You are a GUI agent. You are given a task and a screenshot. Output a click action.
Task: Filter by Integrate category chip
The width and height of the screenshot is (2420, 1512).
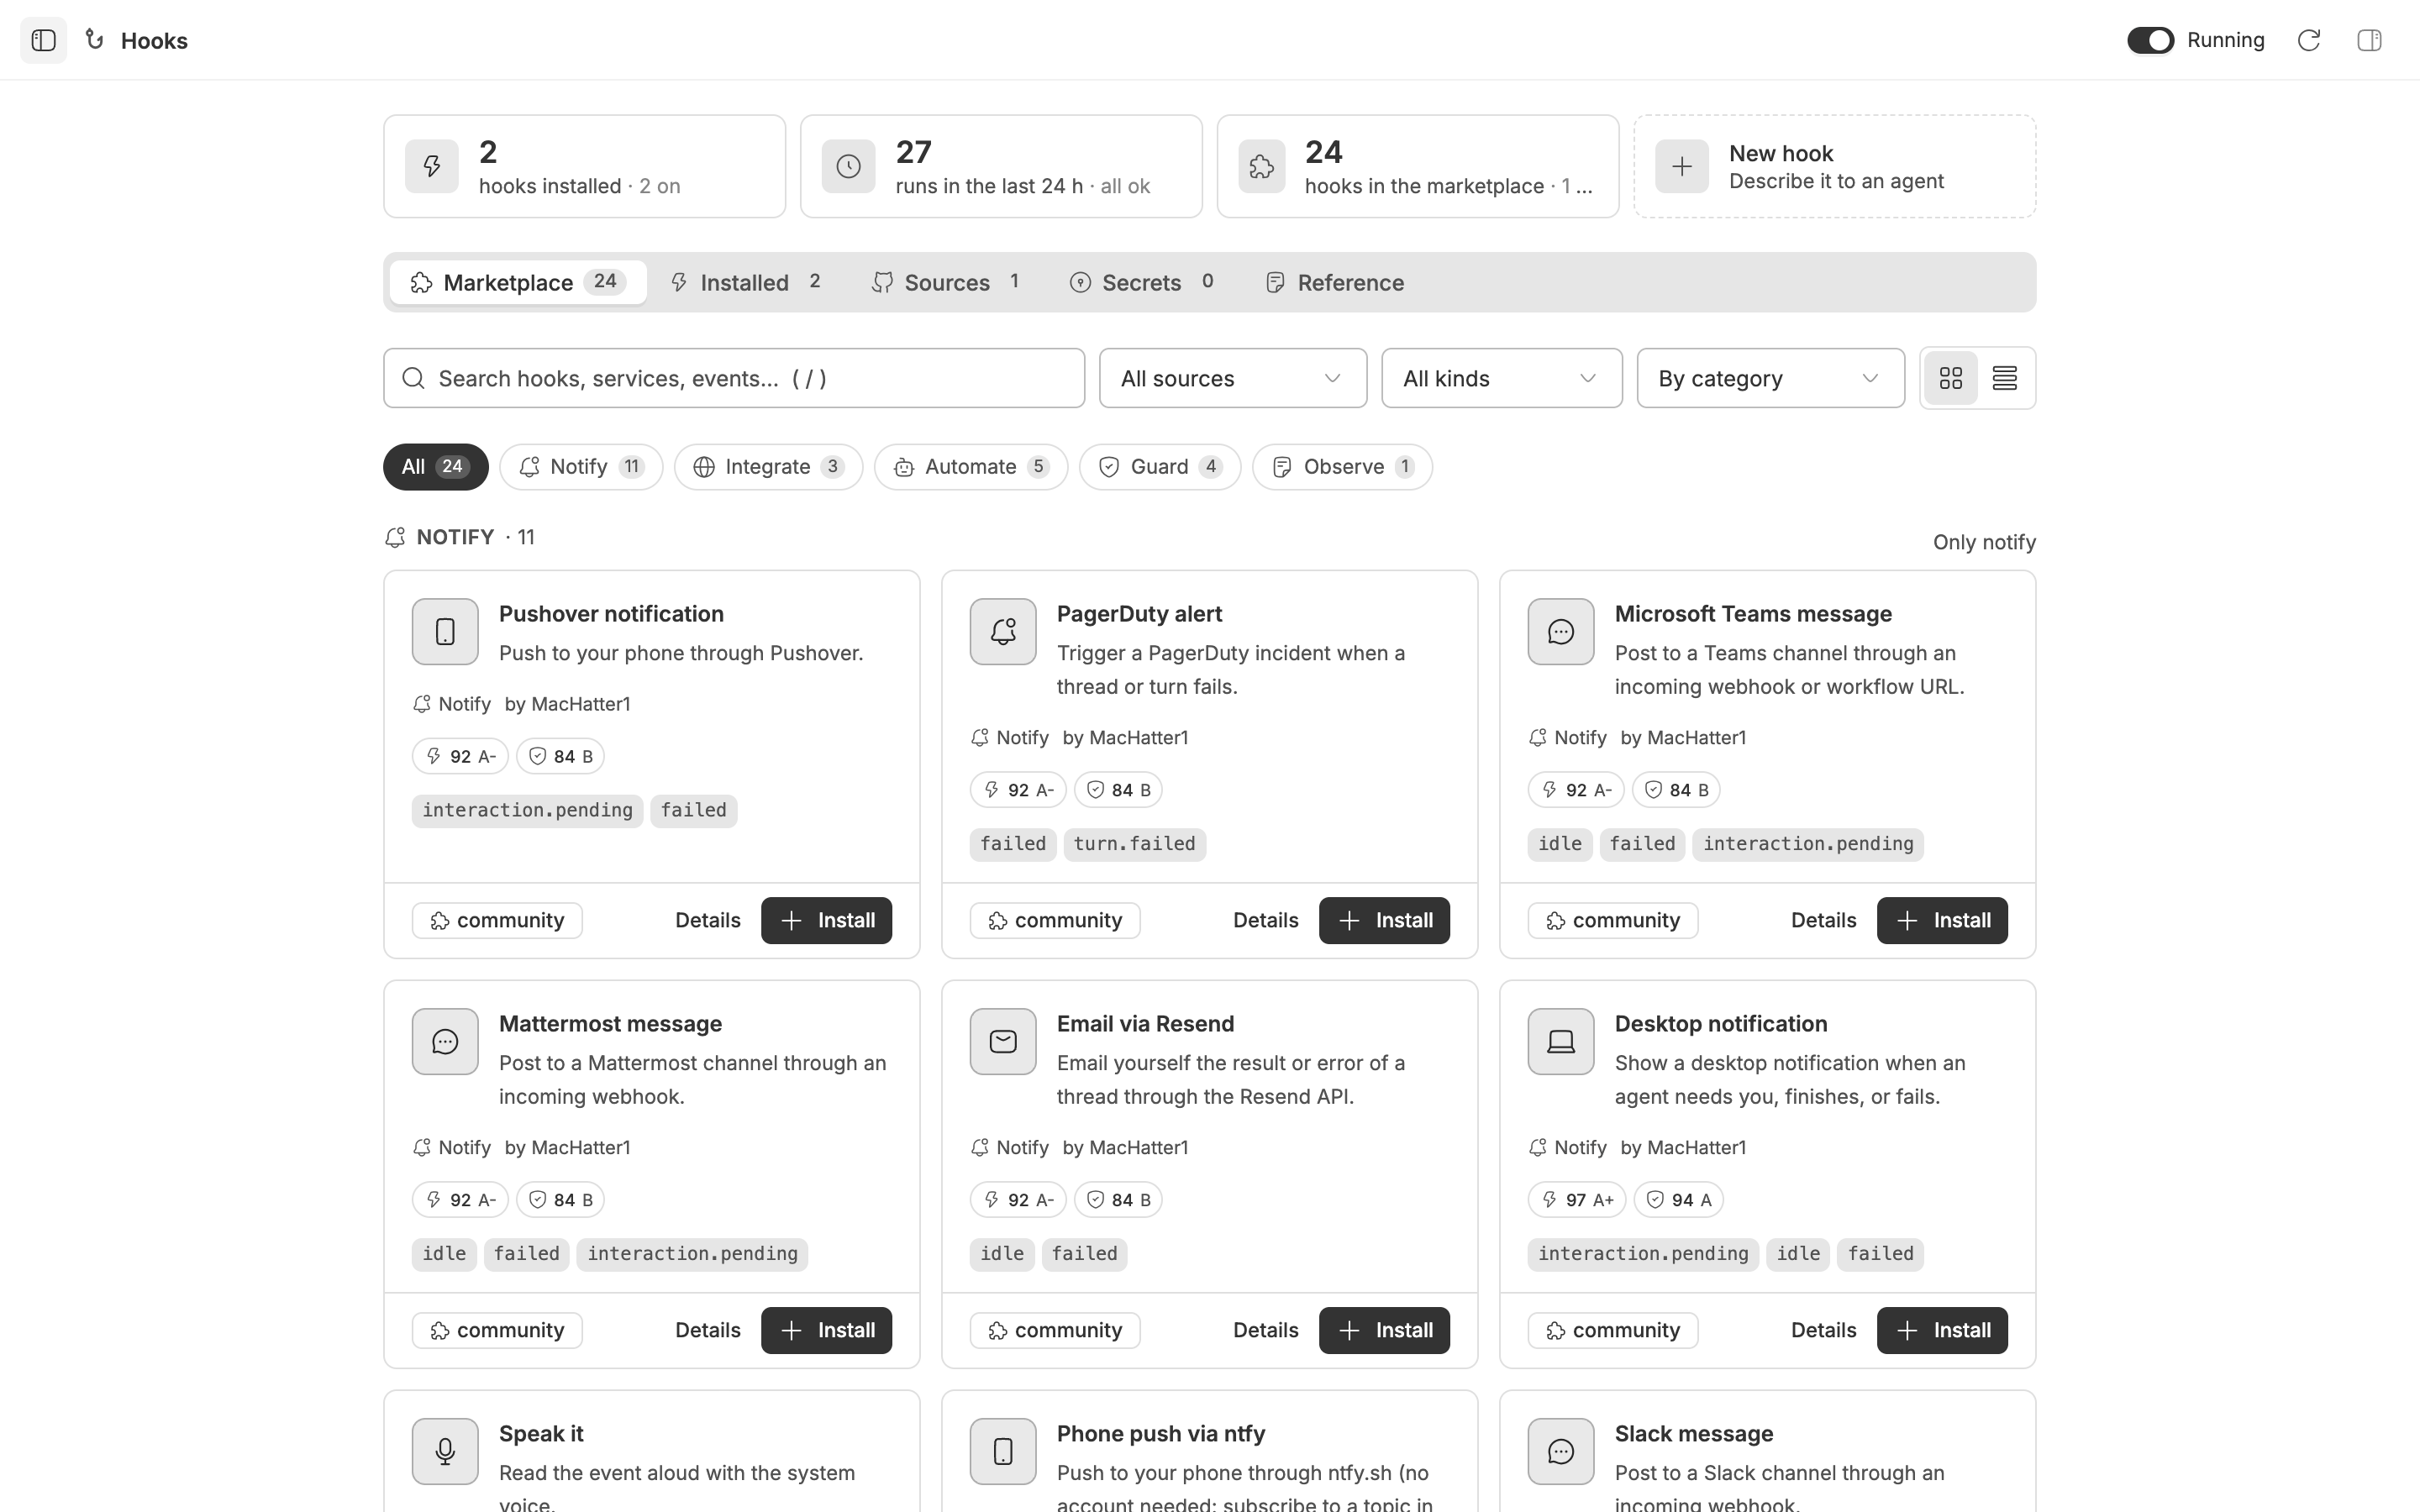pyautogui.click(x=768, y=467)
